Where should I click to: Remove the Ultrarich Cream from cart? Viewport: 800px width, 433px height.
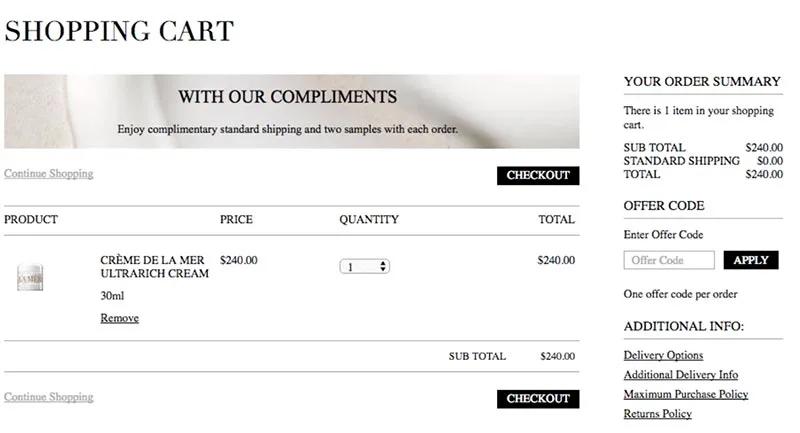point(119,318)
